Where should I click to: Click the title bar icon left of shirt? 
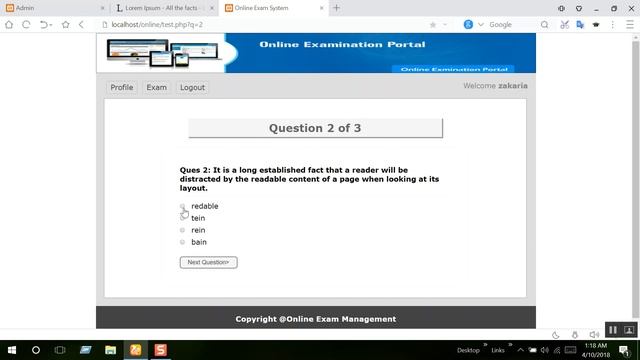(562, 8)
